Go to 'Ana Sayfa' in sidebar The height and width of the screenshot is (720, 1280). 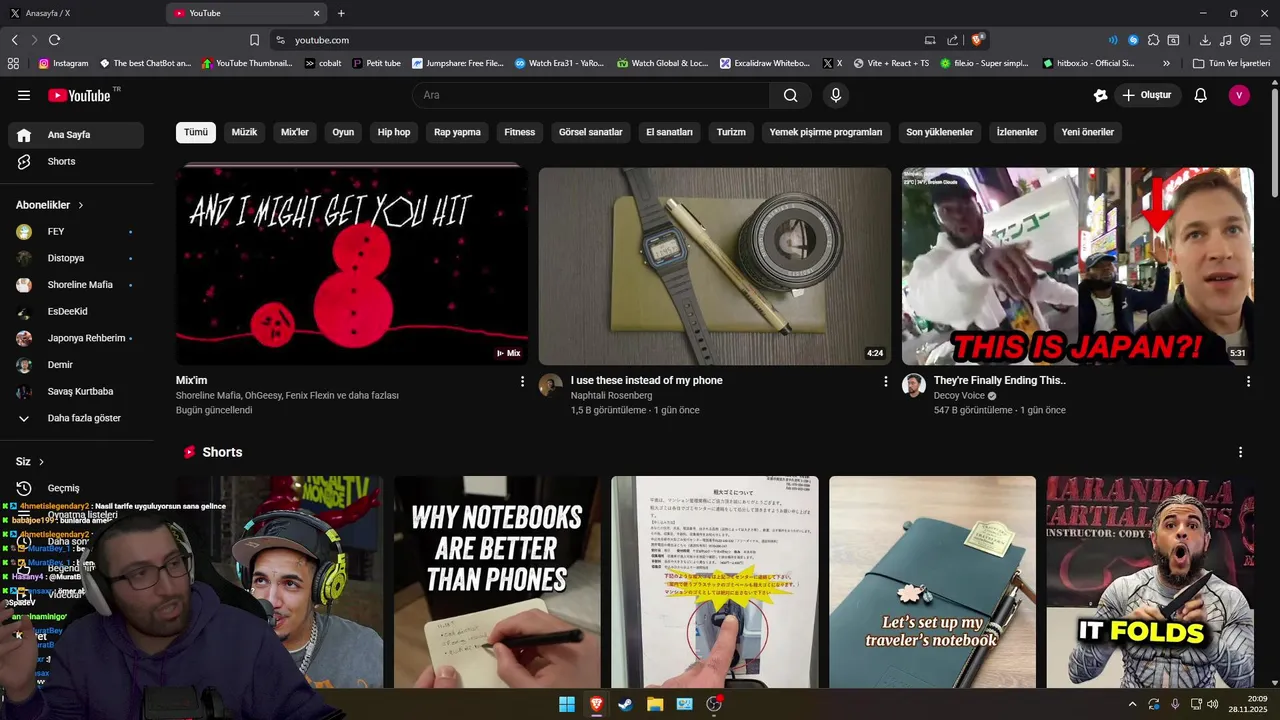click(76, 135)
